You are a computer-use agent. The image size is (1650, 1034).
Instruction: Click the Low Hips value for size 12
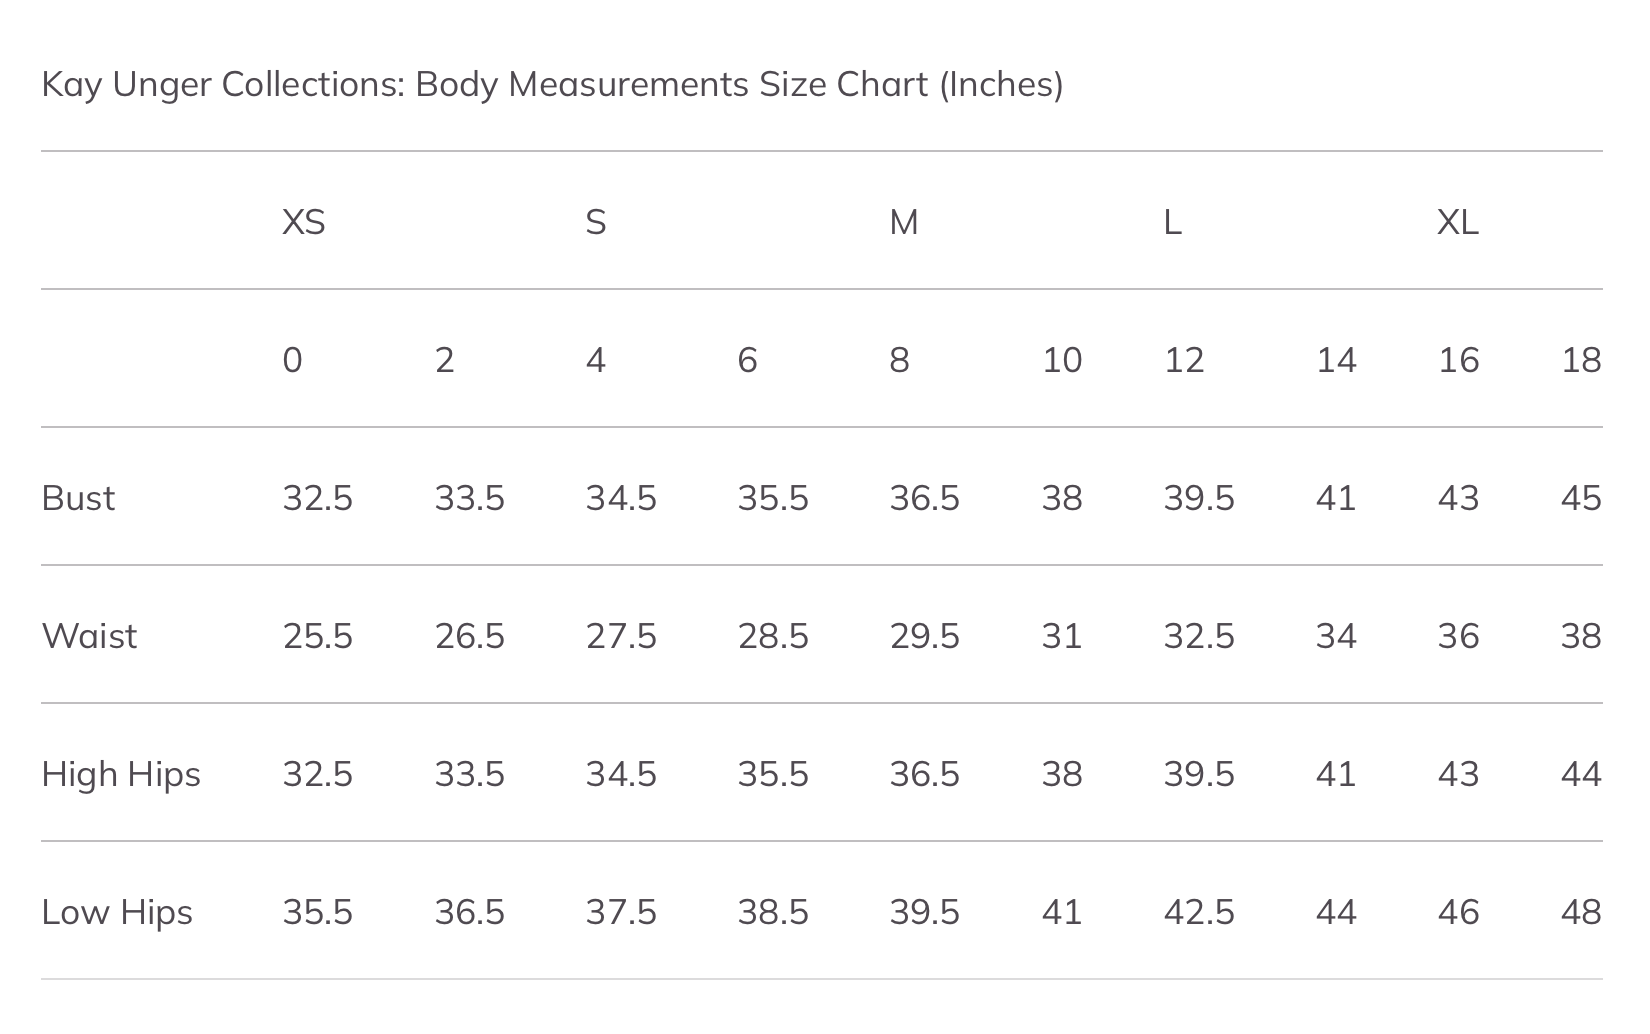click(1199, 912)
